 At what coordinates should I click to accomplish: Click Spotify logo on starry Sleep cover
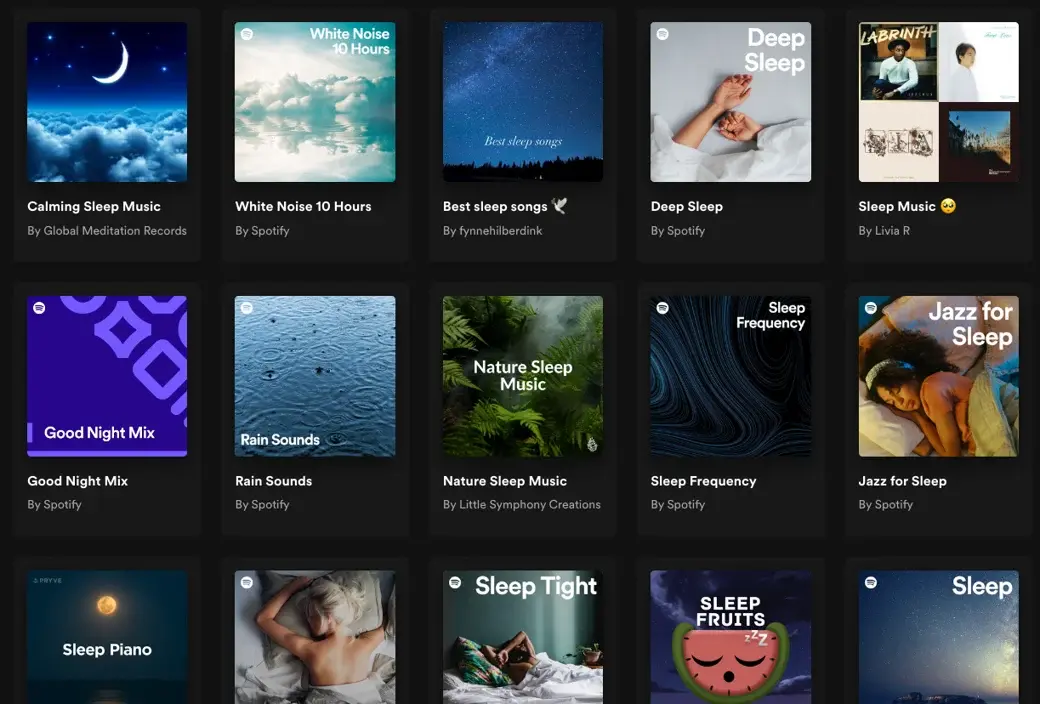click(x=870, y=582)
